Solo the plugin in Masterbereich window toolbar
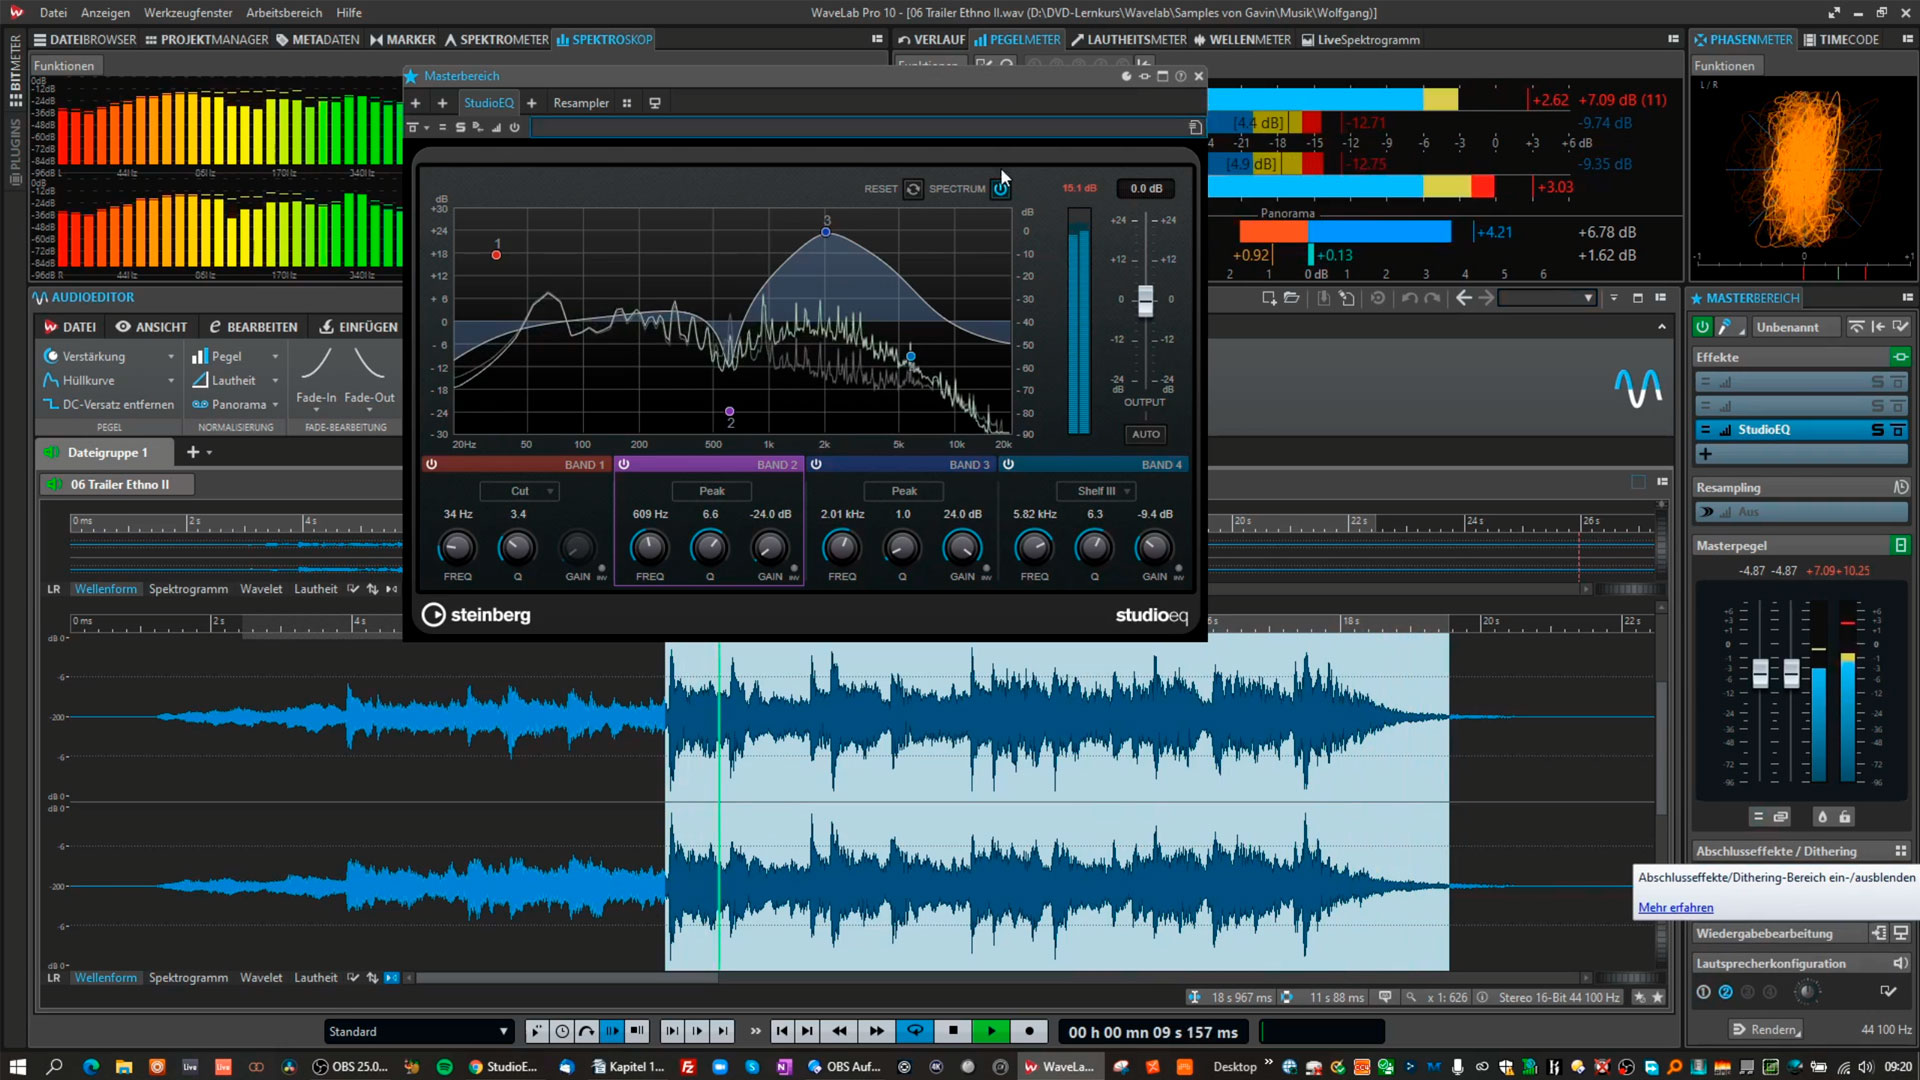 (x=460, y=128)
